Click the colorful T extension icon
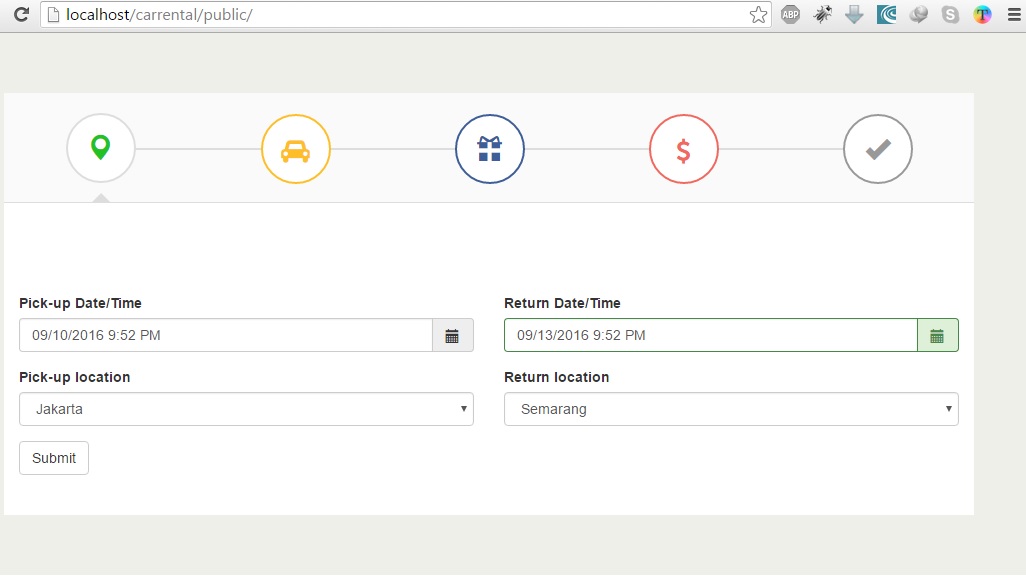This screenshot has width=1026, height=578. click(982, 14)
